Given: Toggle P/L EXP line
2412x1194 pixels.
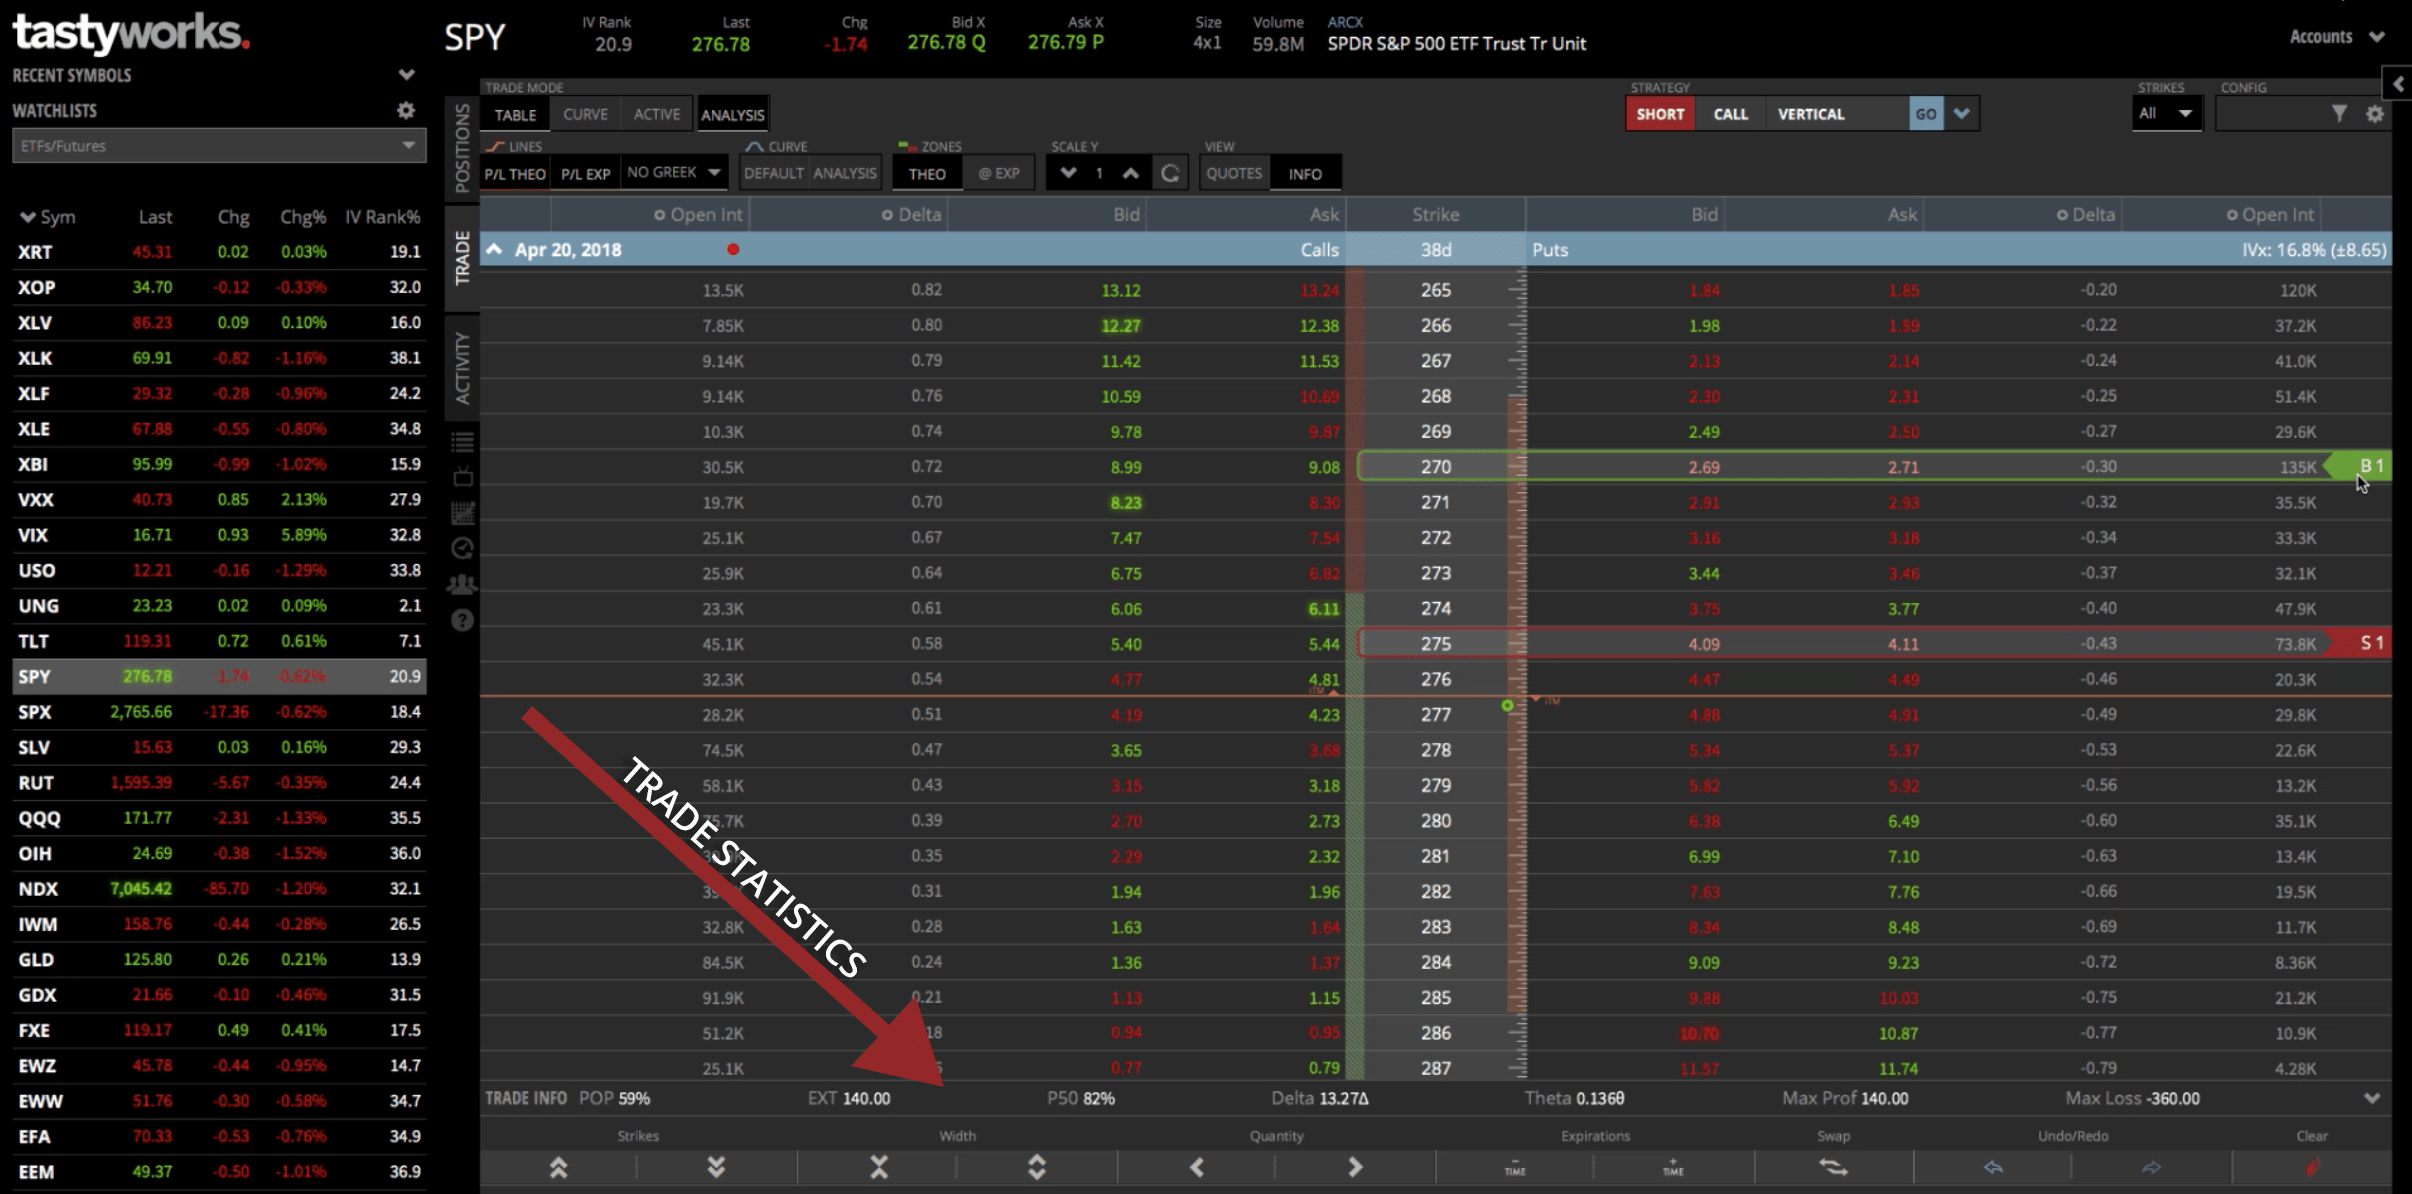Looking at the screenshot, I should click(585, 174).
